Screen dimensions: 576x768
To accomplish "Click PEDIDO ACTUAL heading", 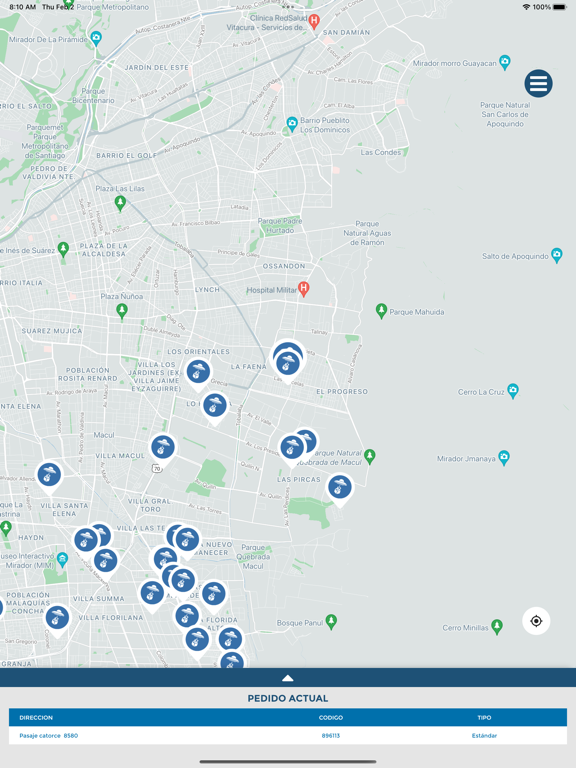I will click(288, 698).
